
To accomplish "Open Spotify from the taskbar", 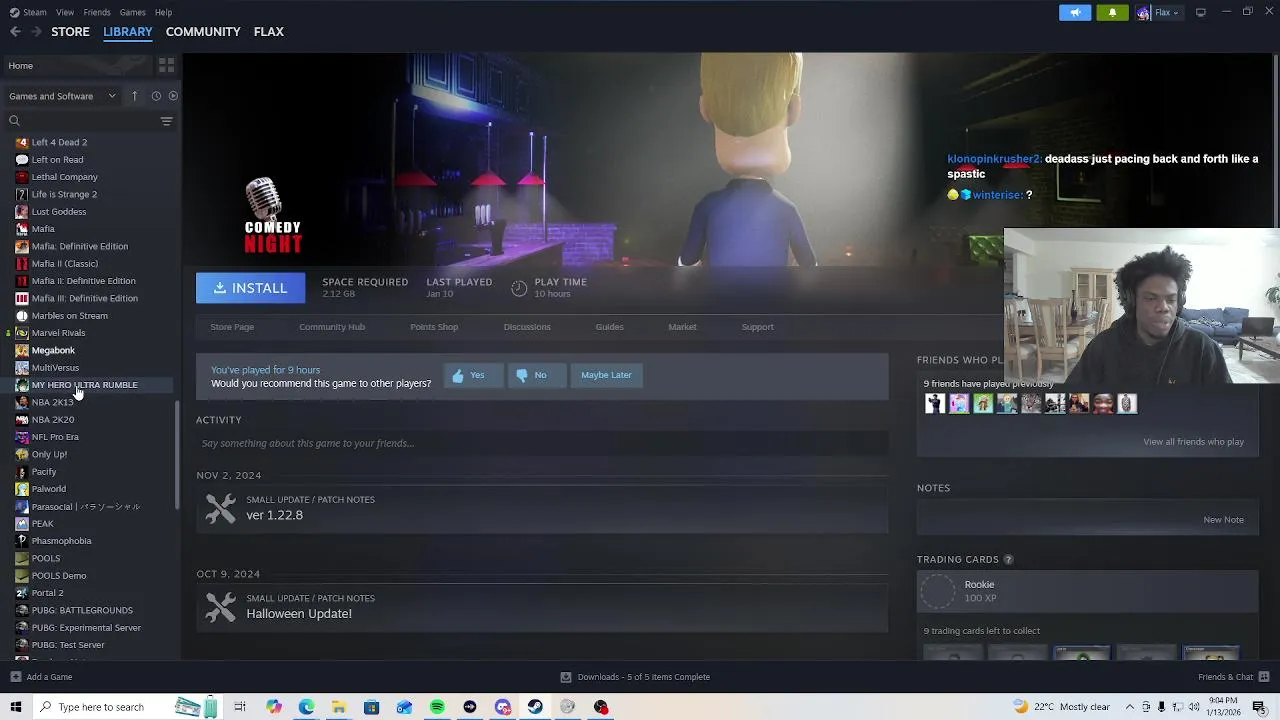I will click(437, 707).
